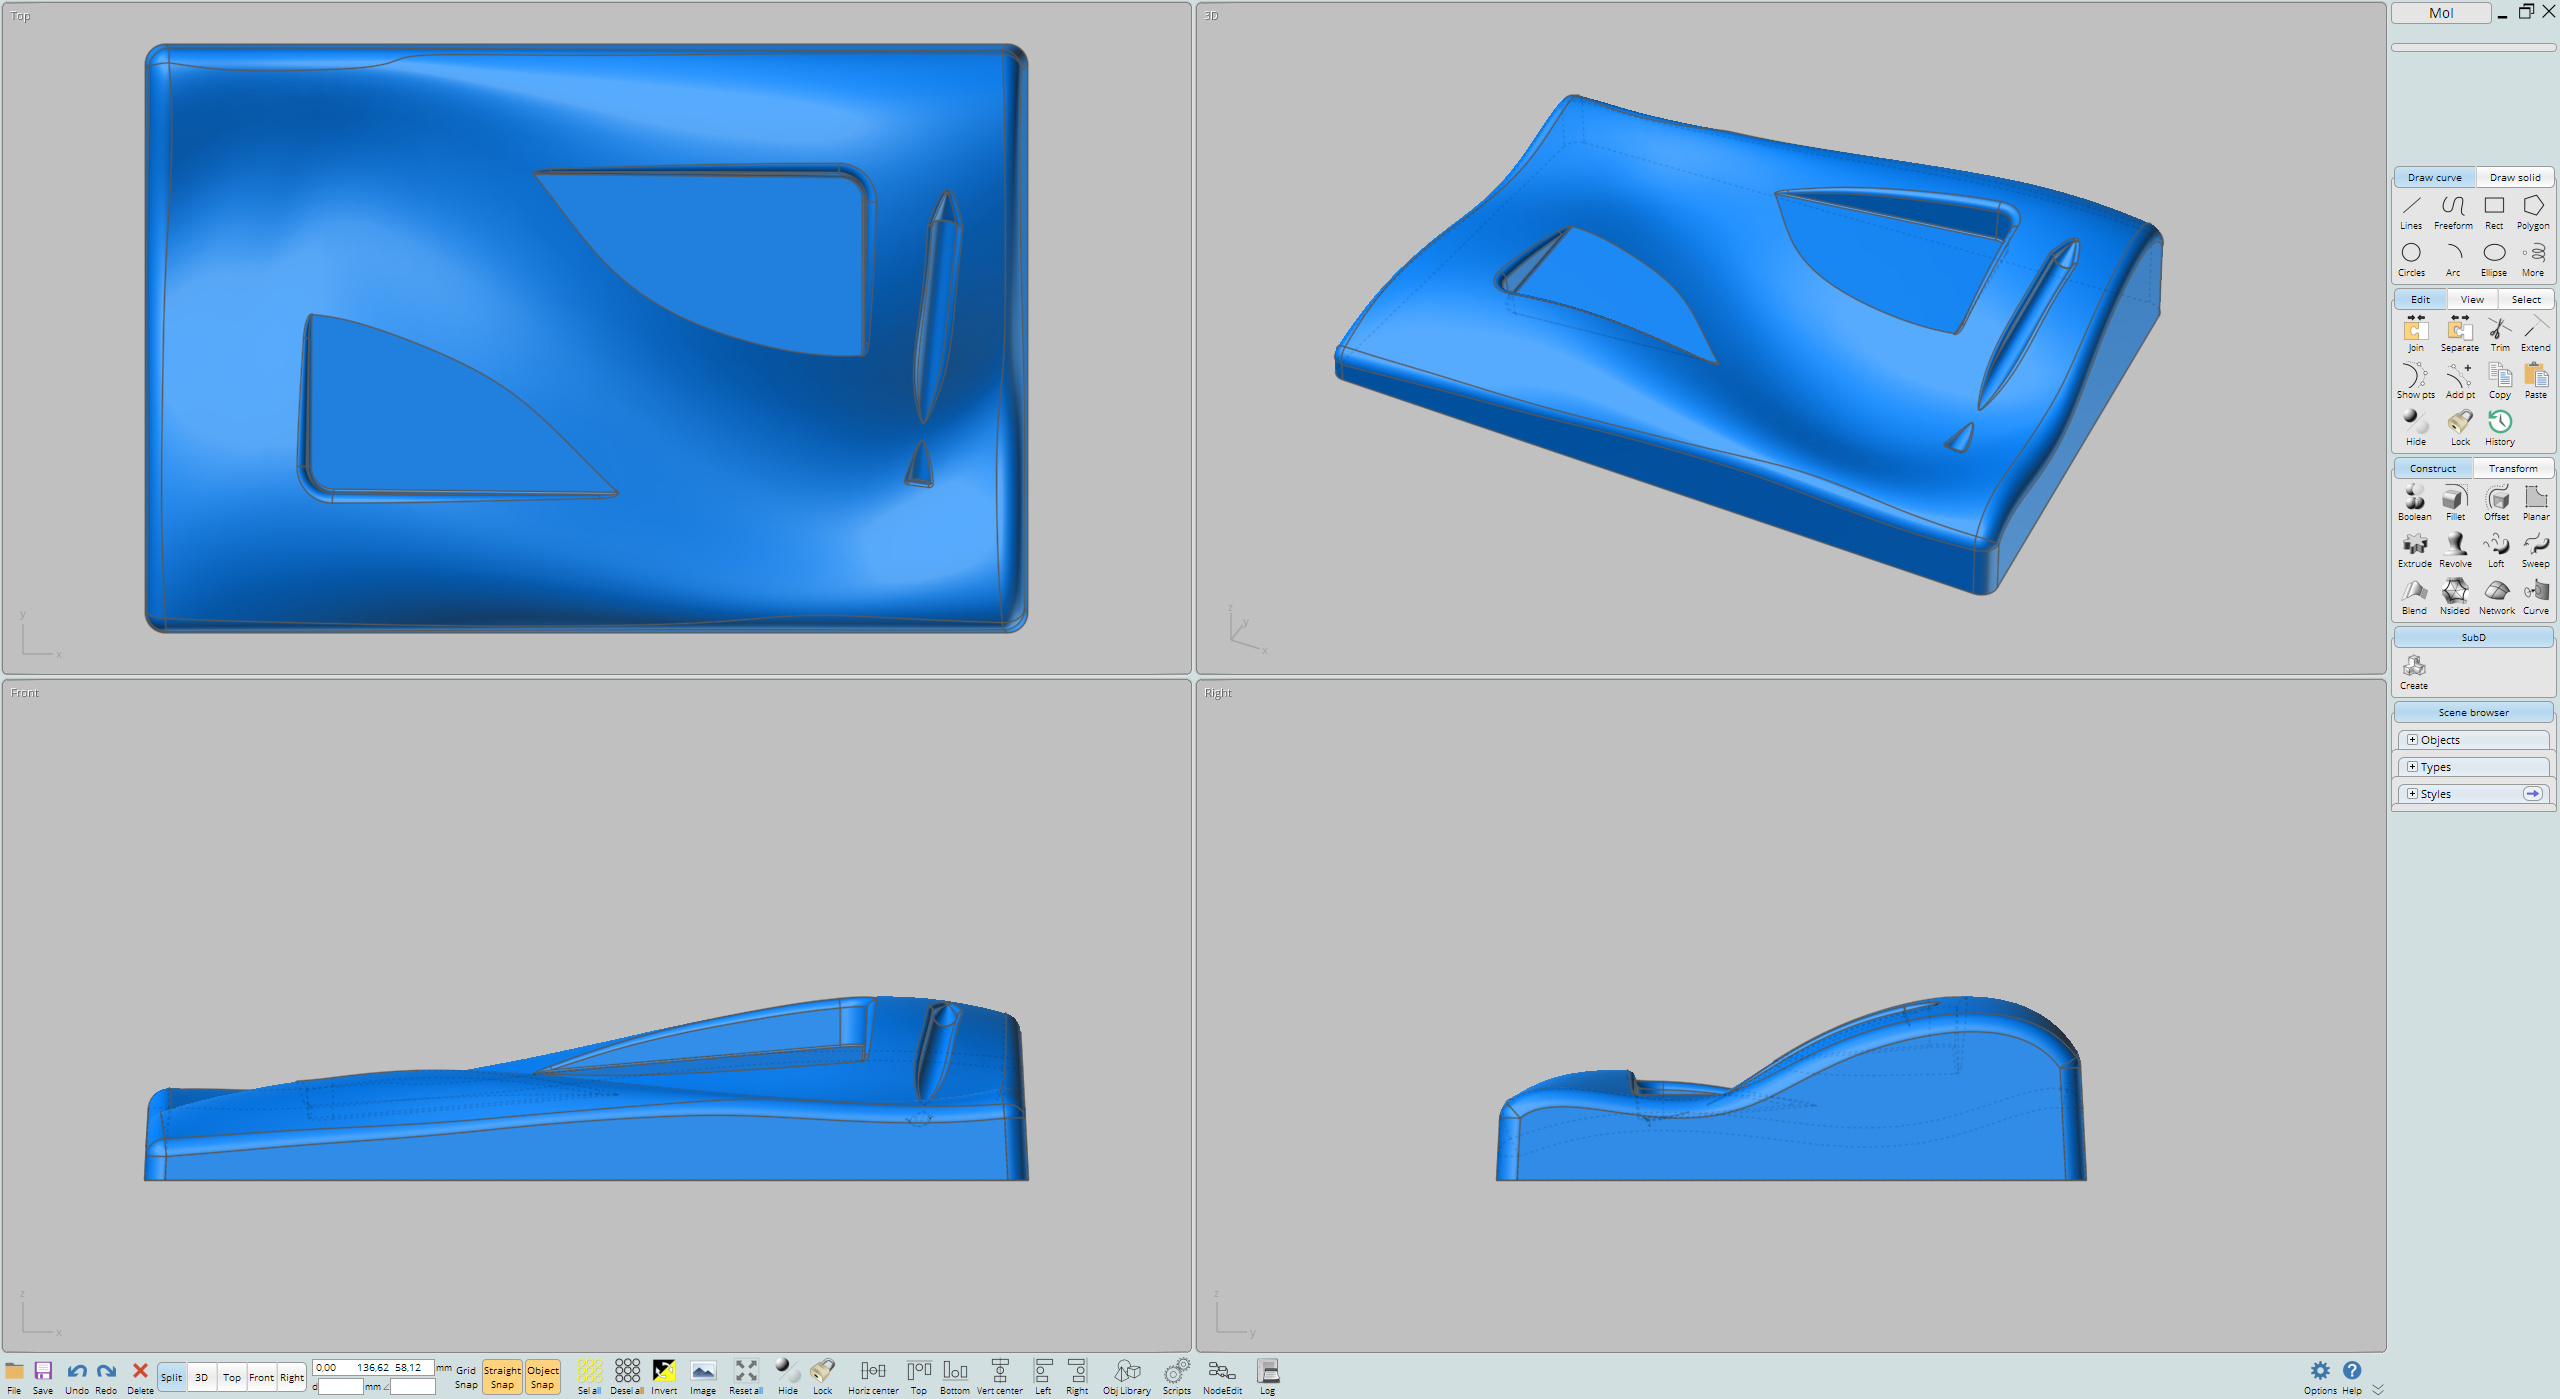Click the distance input field
Screen dimensions: 2560x1399
pos(340,1386)
